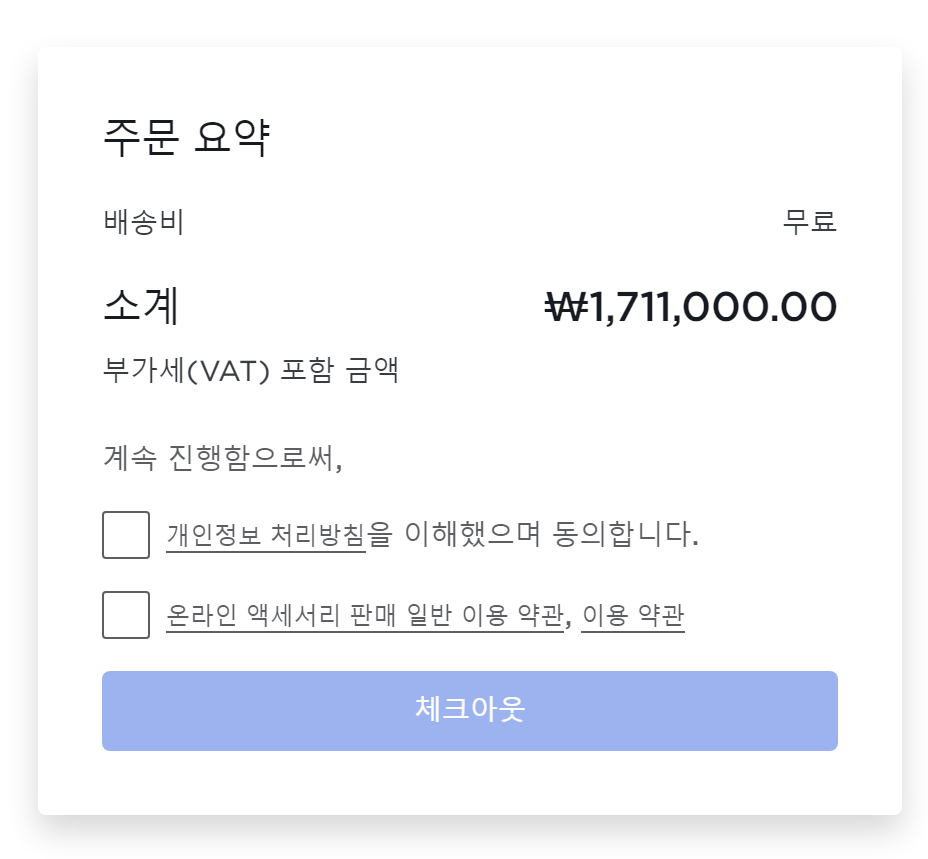Viewport: 928px width, 859px height.
Task: Check the 개인정보 처리방침 agreement checkbox
Action: (x=126, y=535)
